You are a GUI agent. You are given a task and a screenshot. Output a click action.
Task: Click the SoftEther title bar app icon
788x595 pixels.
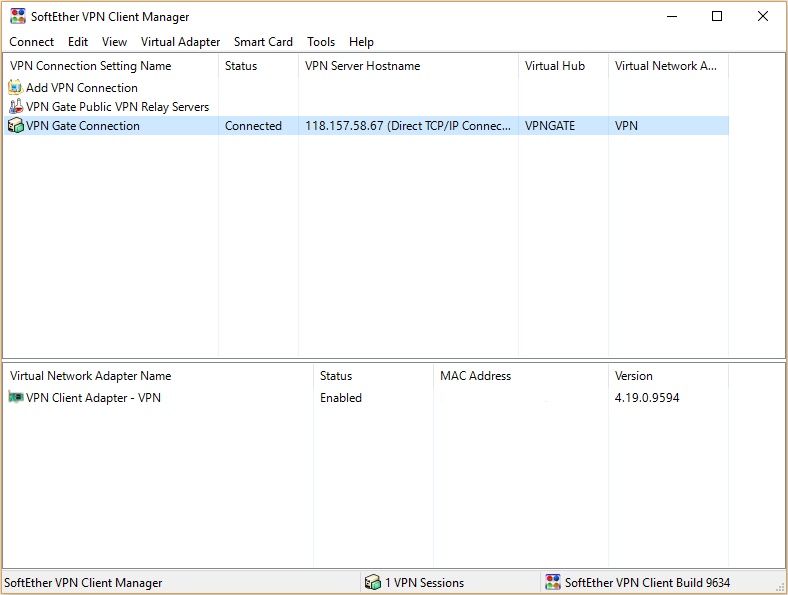click(18, 16)
